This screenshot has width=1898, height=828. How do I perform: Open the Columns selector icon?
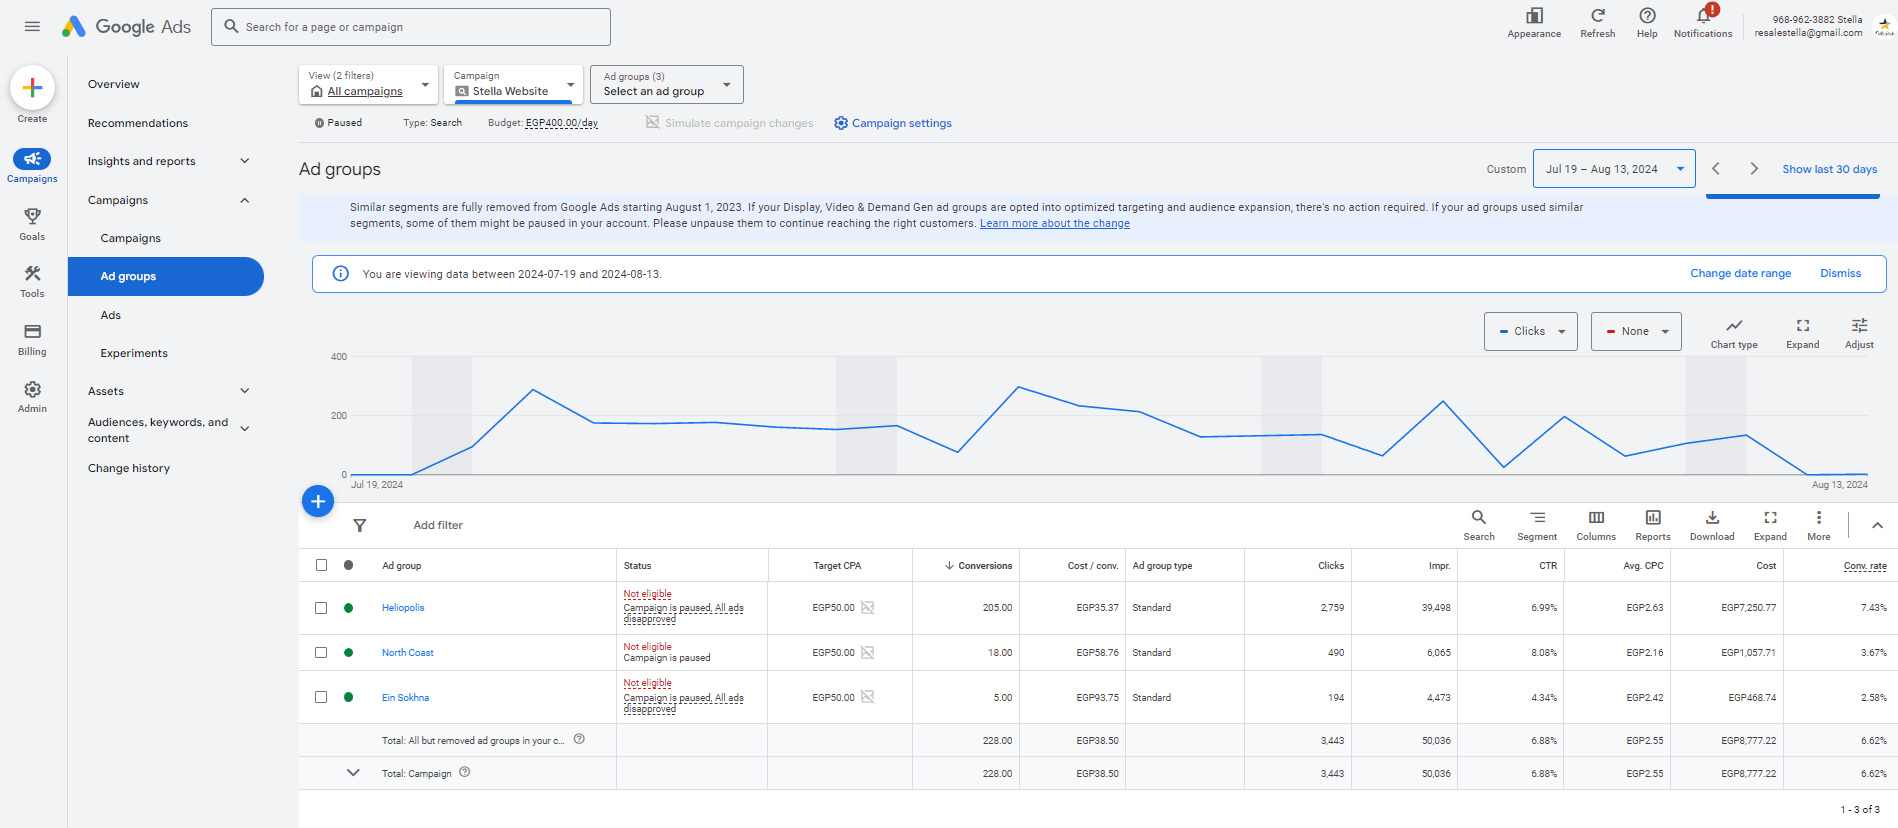click(1595, 524)
